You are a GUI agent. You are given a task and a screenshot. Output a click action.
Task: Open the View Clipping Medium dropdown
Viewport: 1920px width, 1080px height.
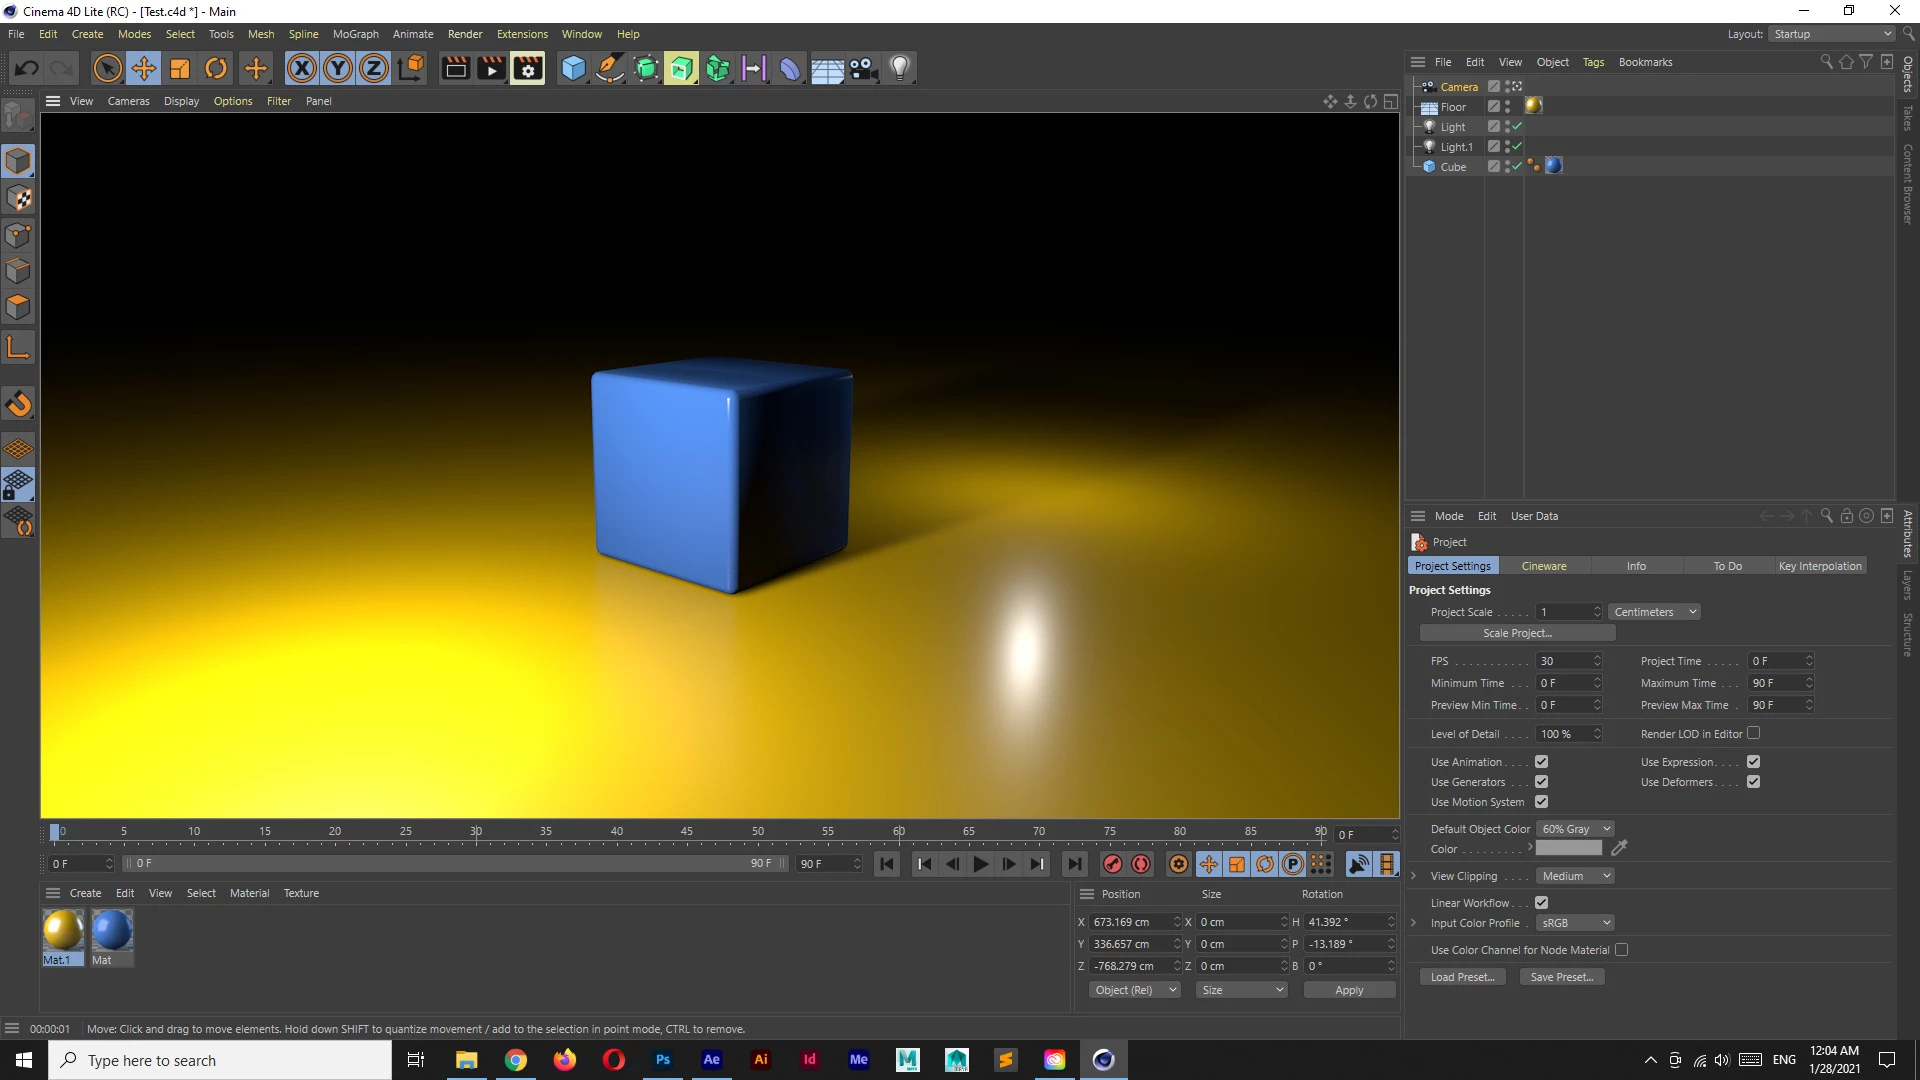pos(1576,876)
